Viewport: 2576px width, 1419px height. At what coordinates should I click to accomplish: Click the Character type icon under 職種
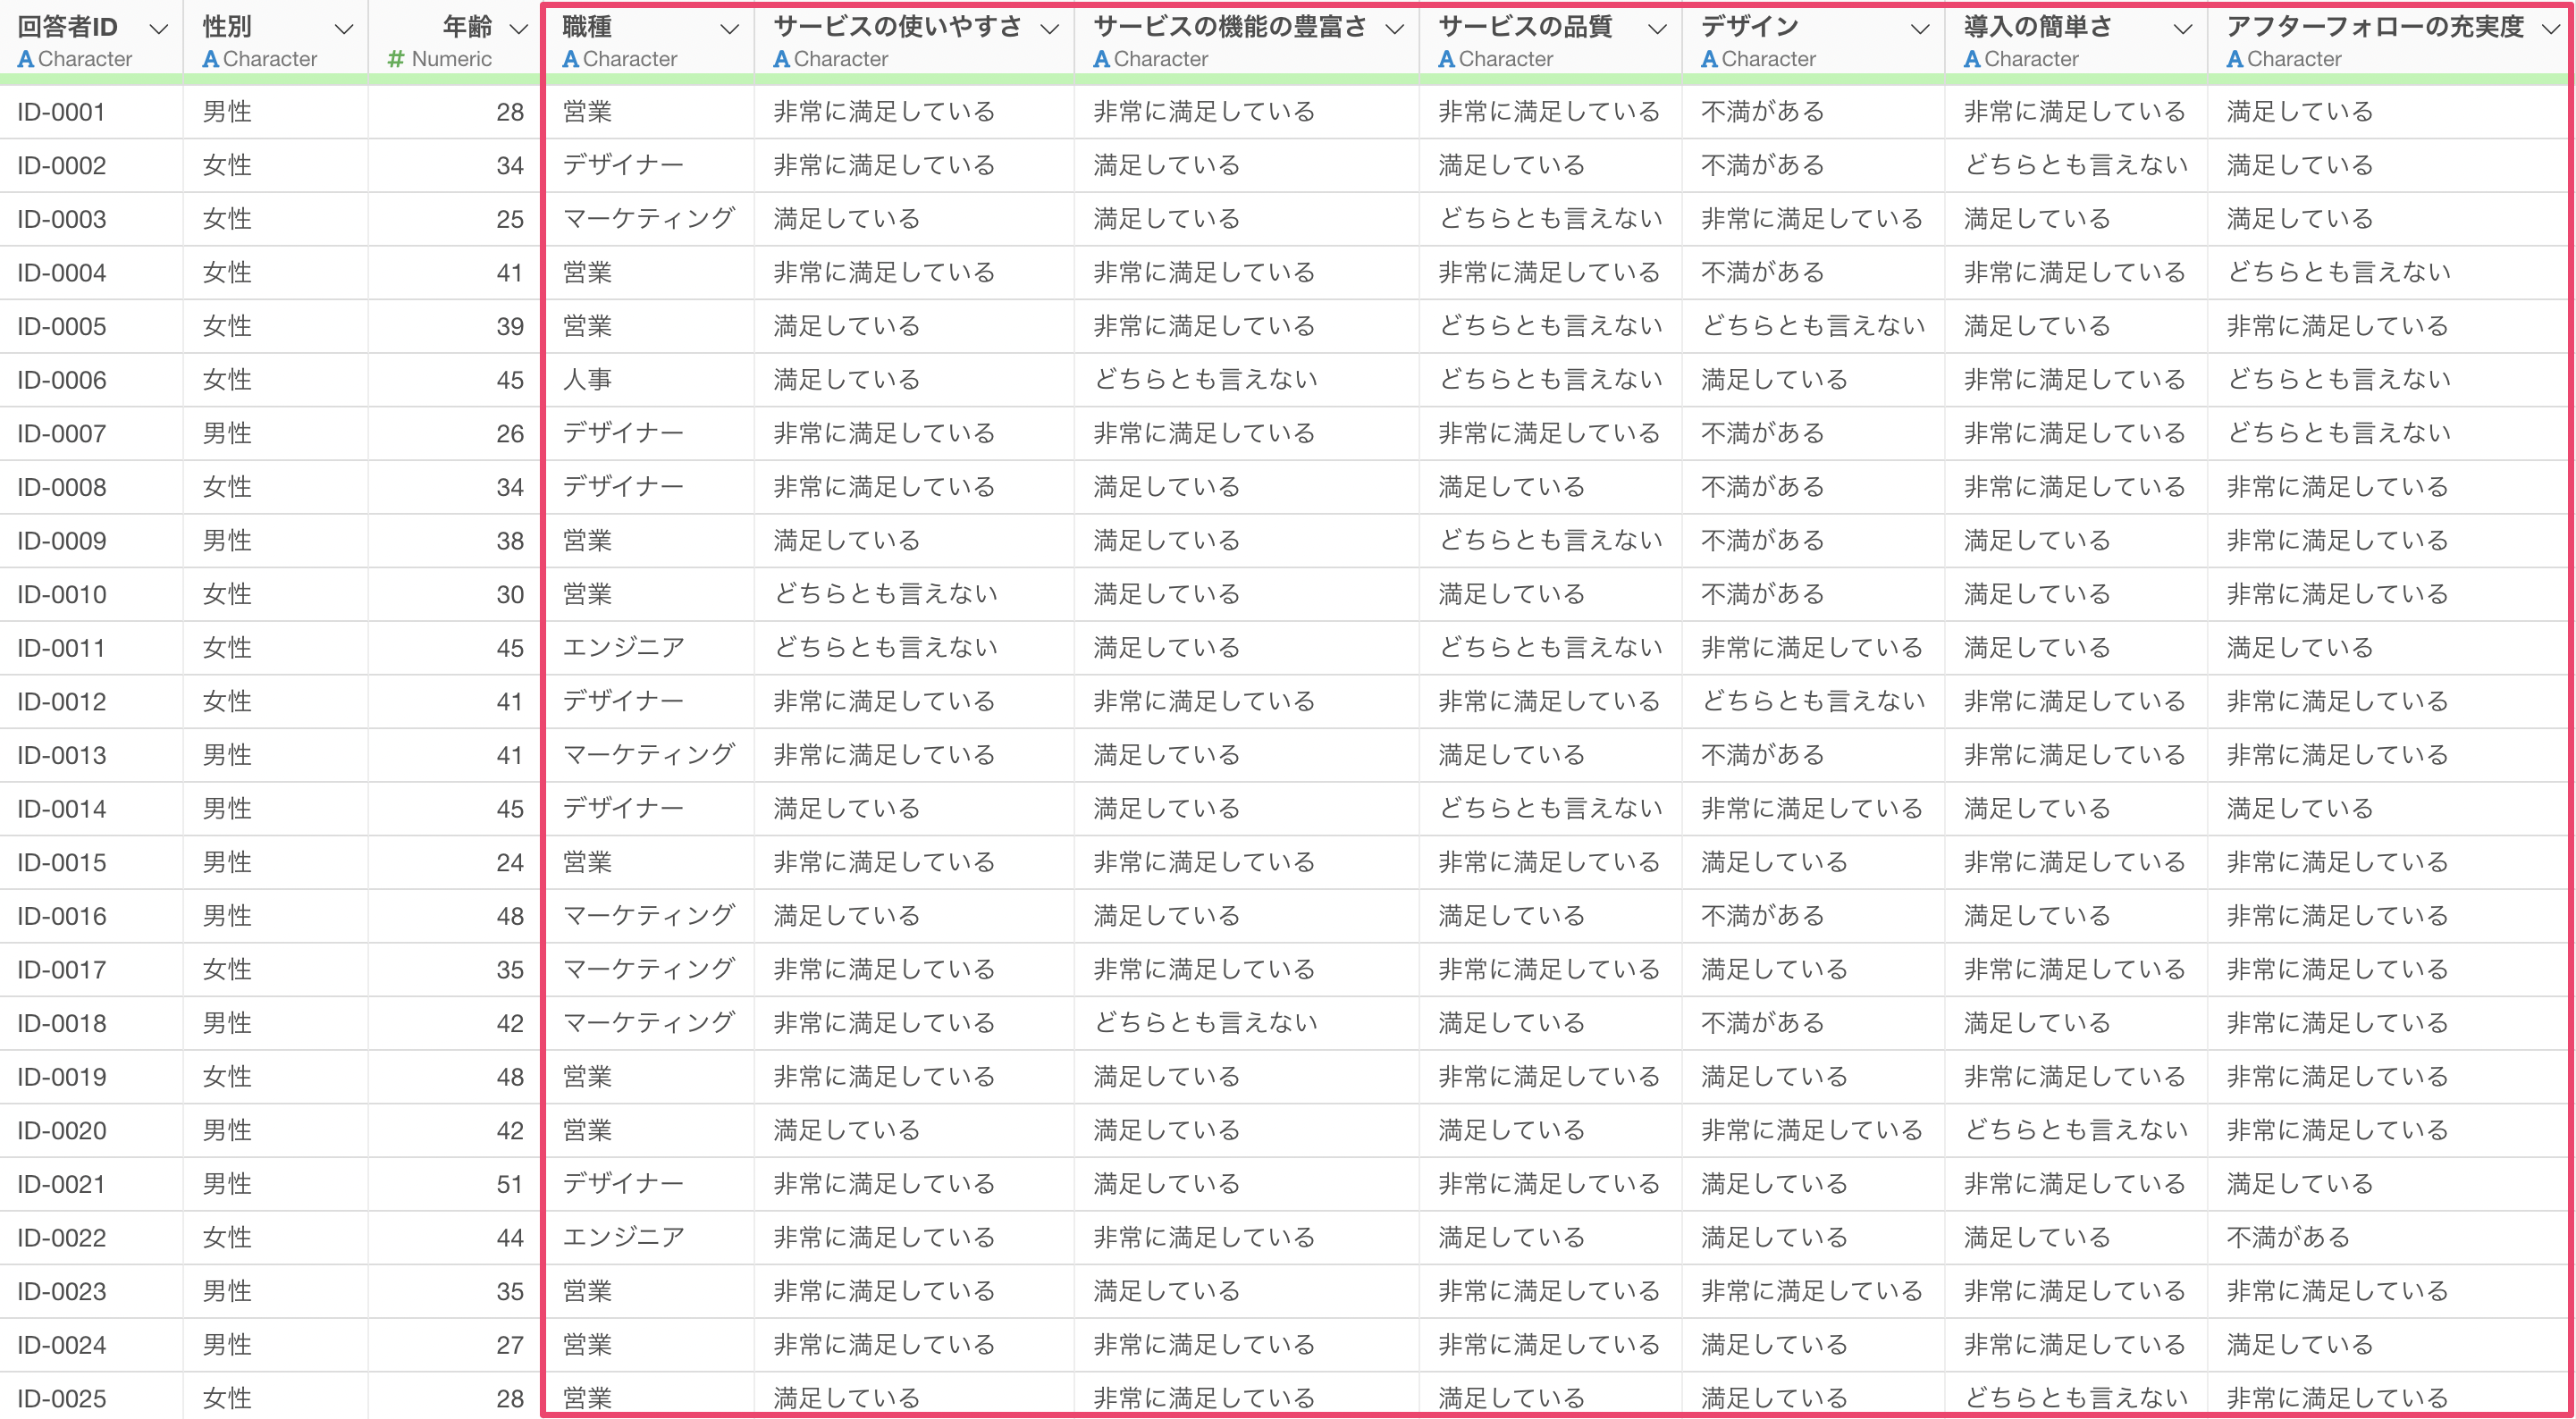pos(571,59)
